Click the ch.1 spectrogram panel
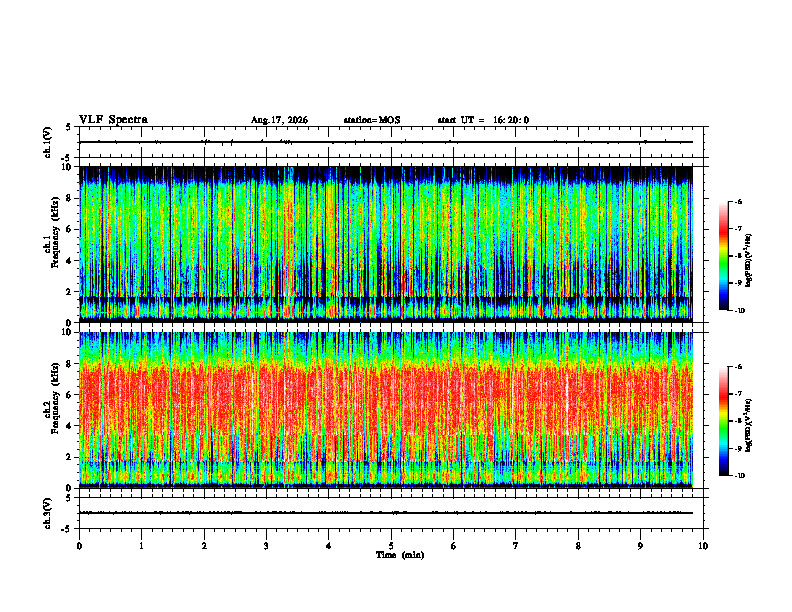The width and height of the screenshot is (792, 612). pos(385,244)
